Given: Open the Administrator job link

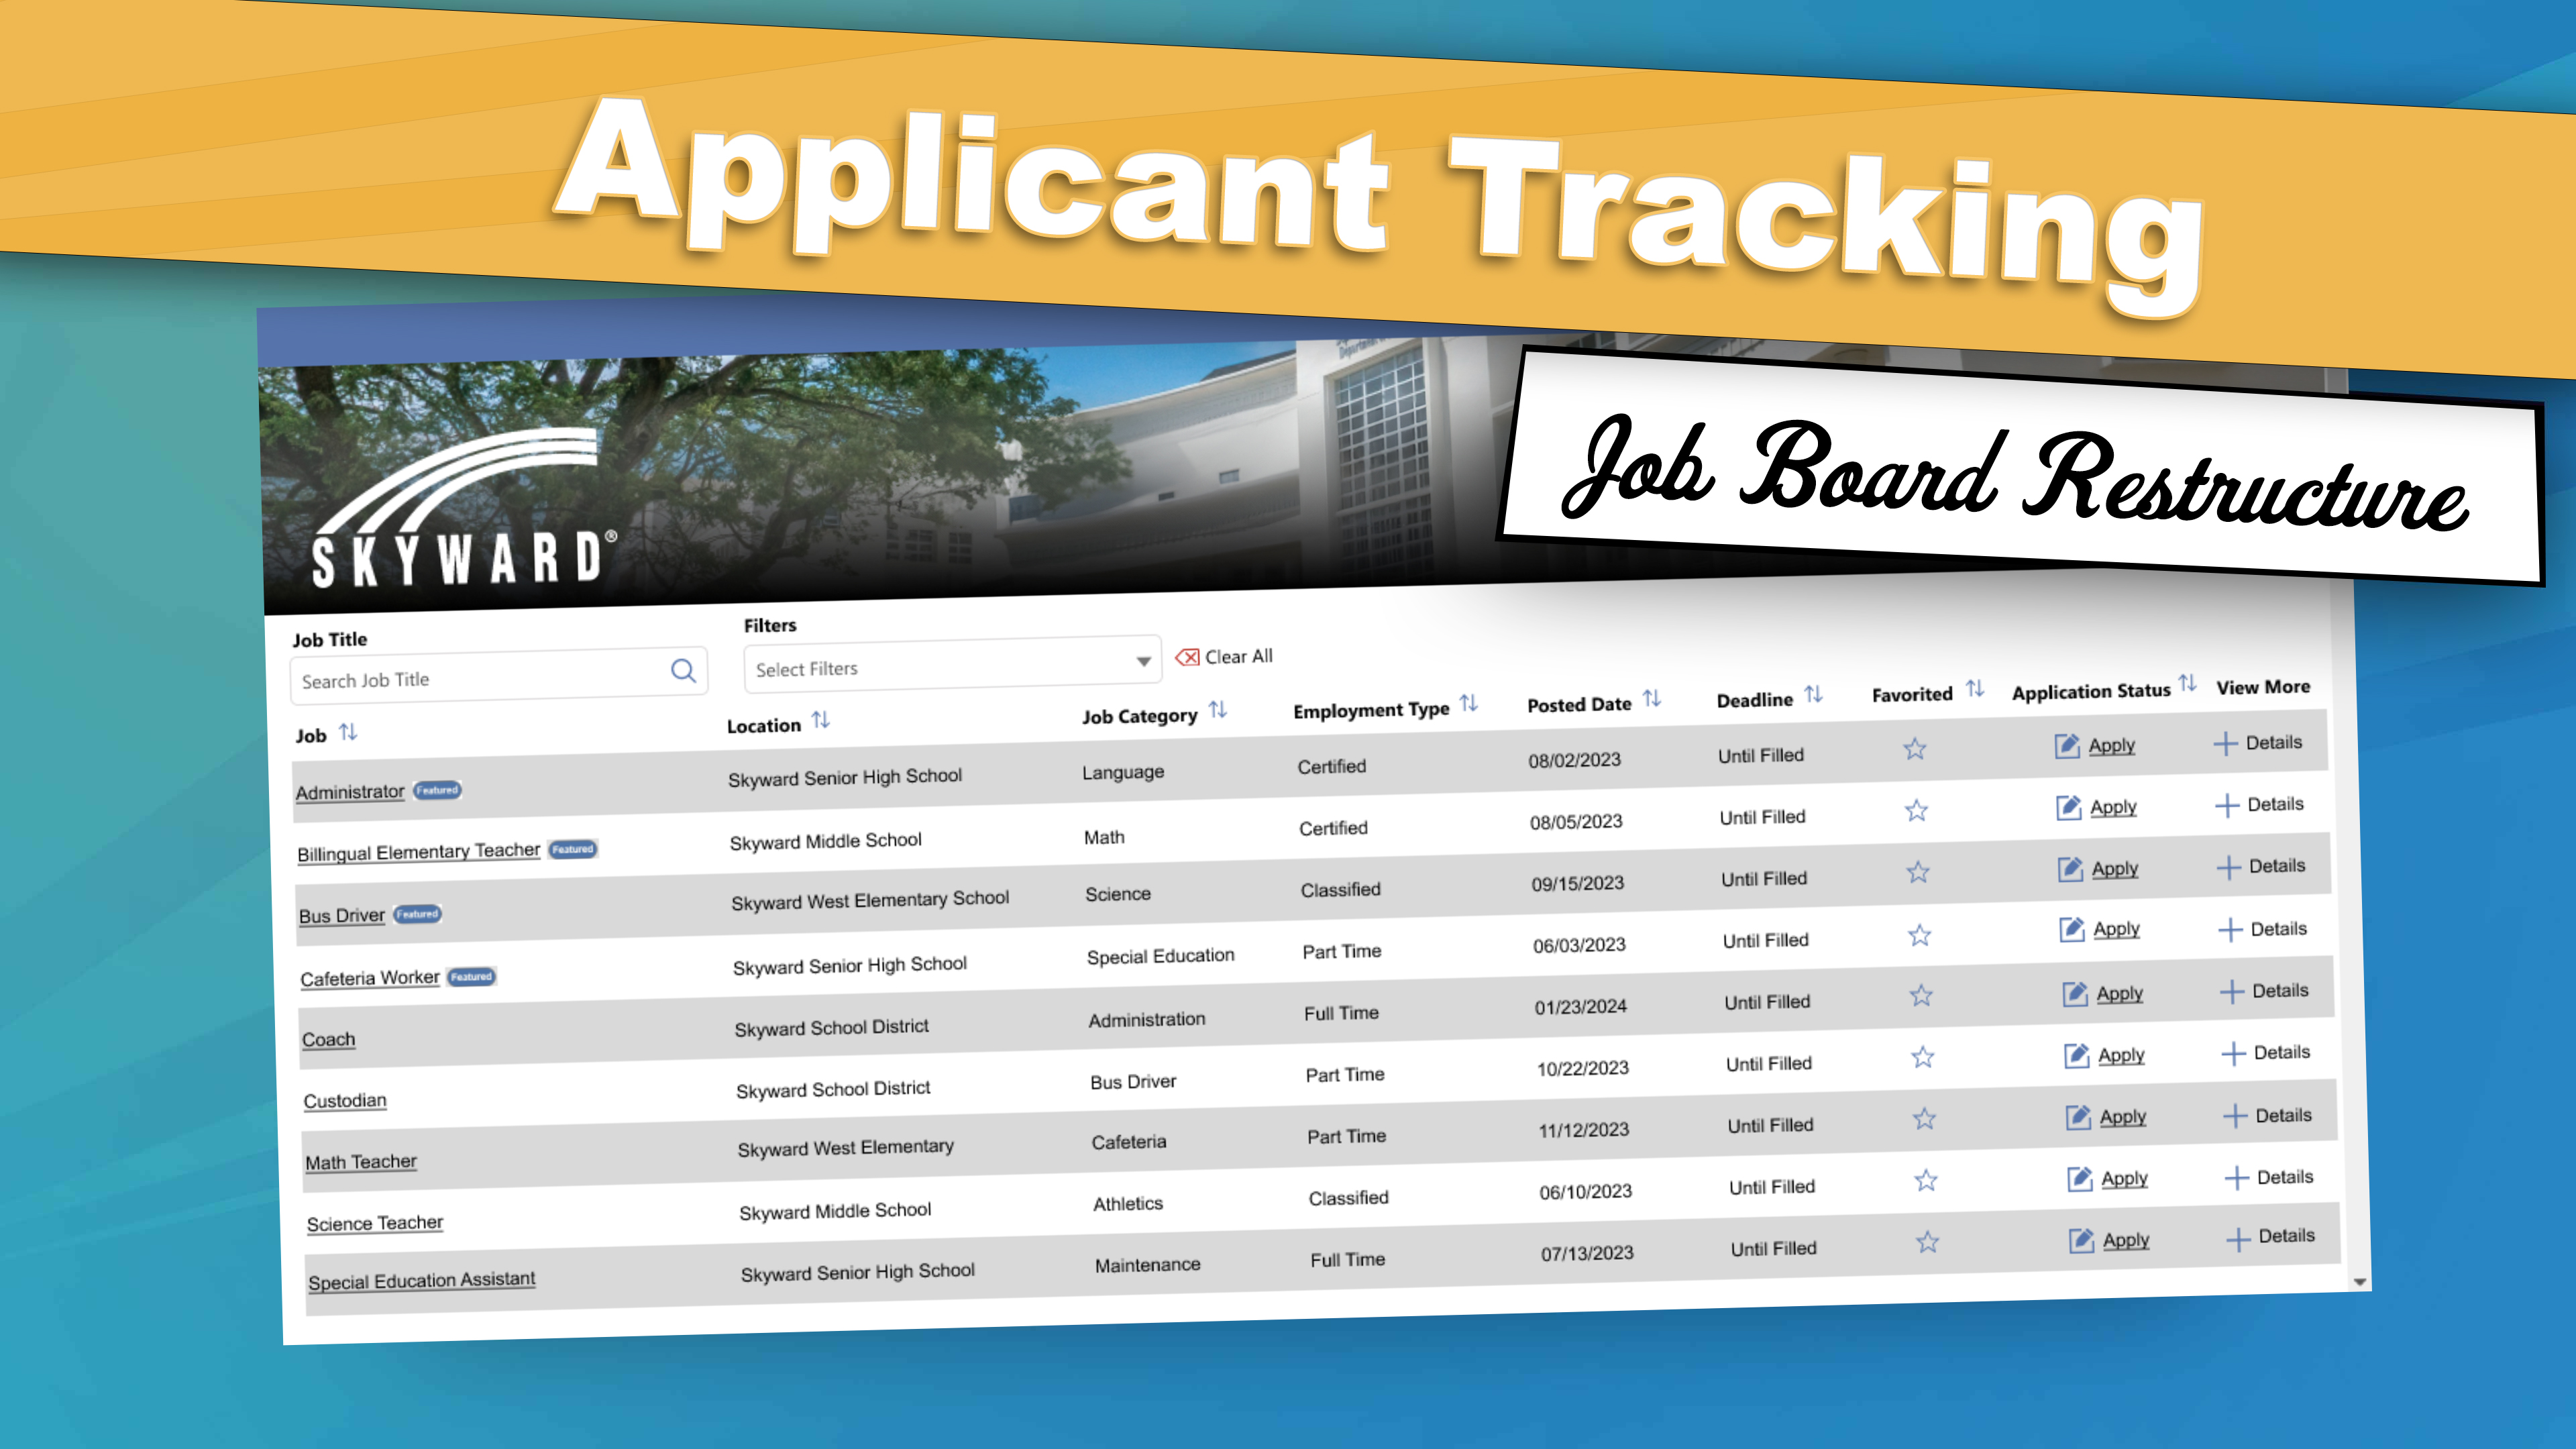Looking at the screenshot, I should coord(349,792).
